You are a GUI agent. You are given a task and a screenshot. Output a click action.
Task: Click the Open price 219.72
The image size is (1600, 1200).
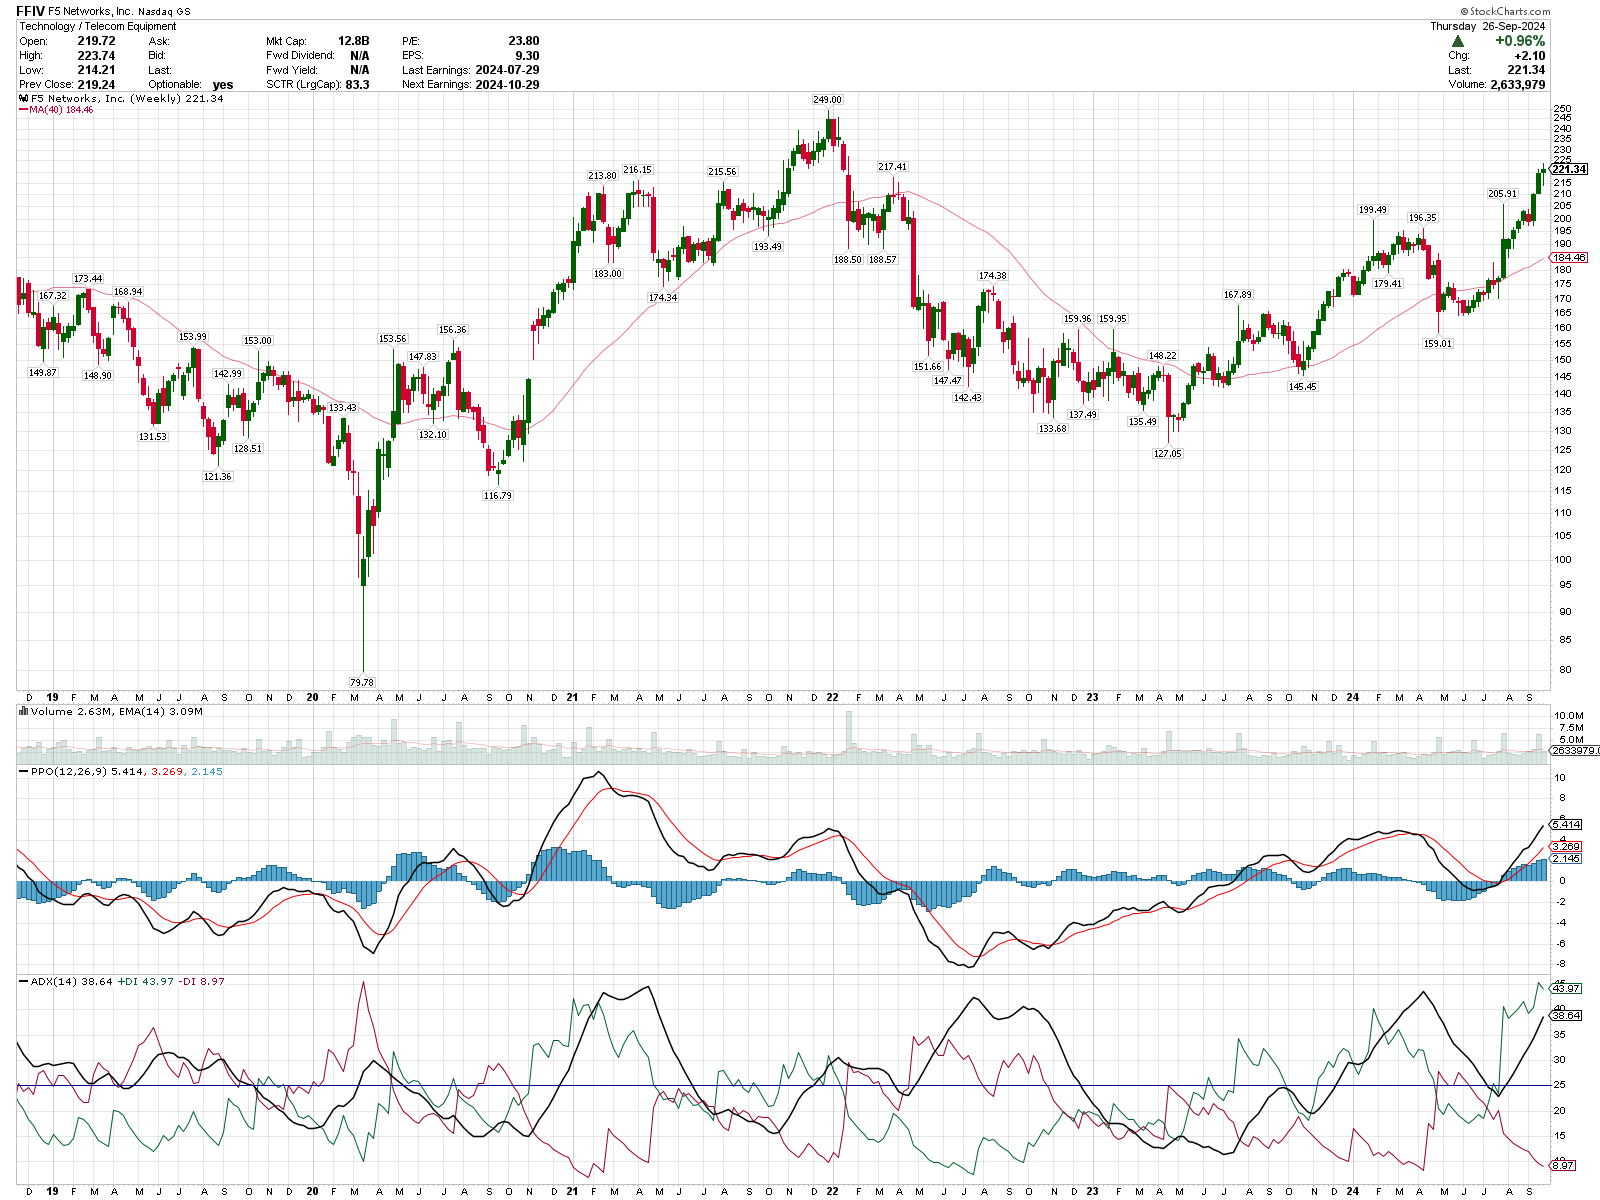pyautogui.click(x=96, y=41)
